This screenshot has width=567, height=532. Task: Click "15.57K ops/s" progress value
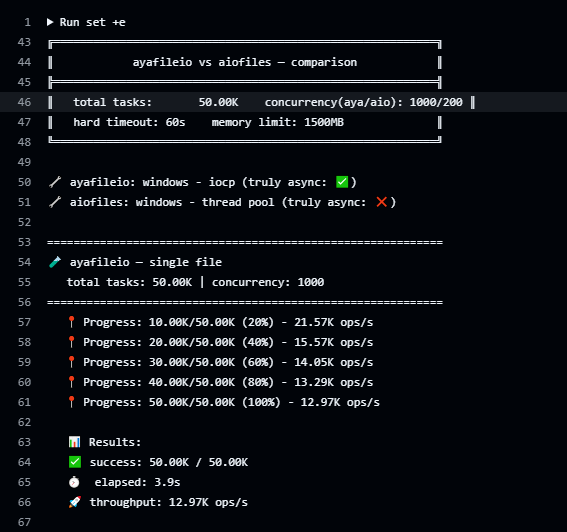click(333, 342)
